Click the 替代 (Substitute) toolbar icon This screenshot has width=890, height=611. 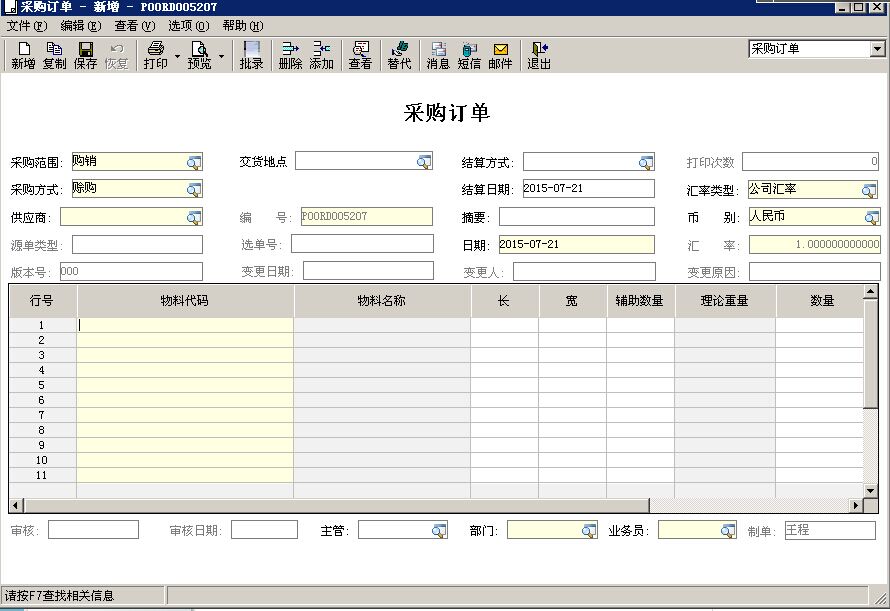[400, 56]
